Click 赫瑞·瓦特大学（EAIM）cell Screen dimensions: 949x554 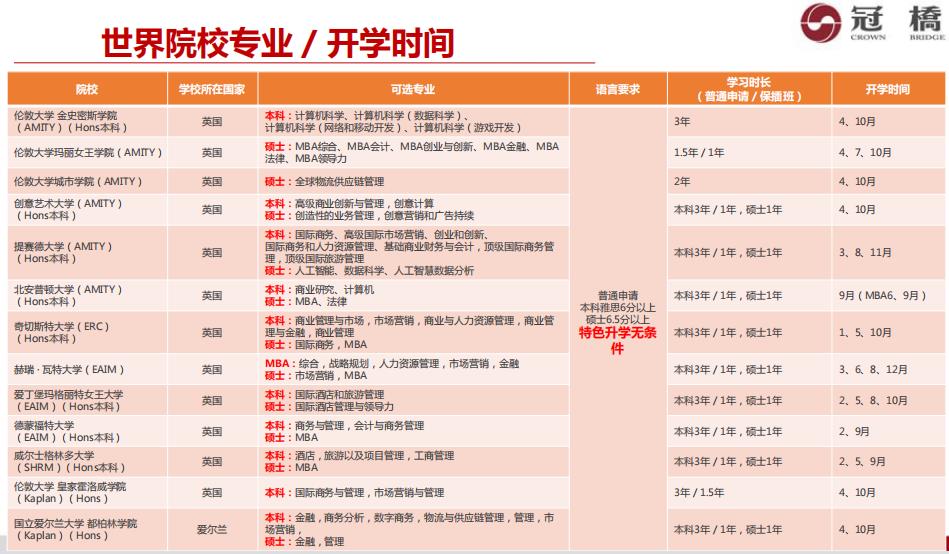87,369
